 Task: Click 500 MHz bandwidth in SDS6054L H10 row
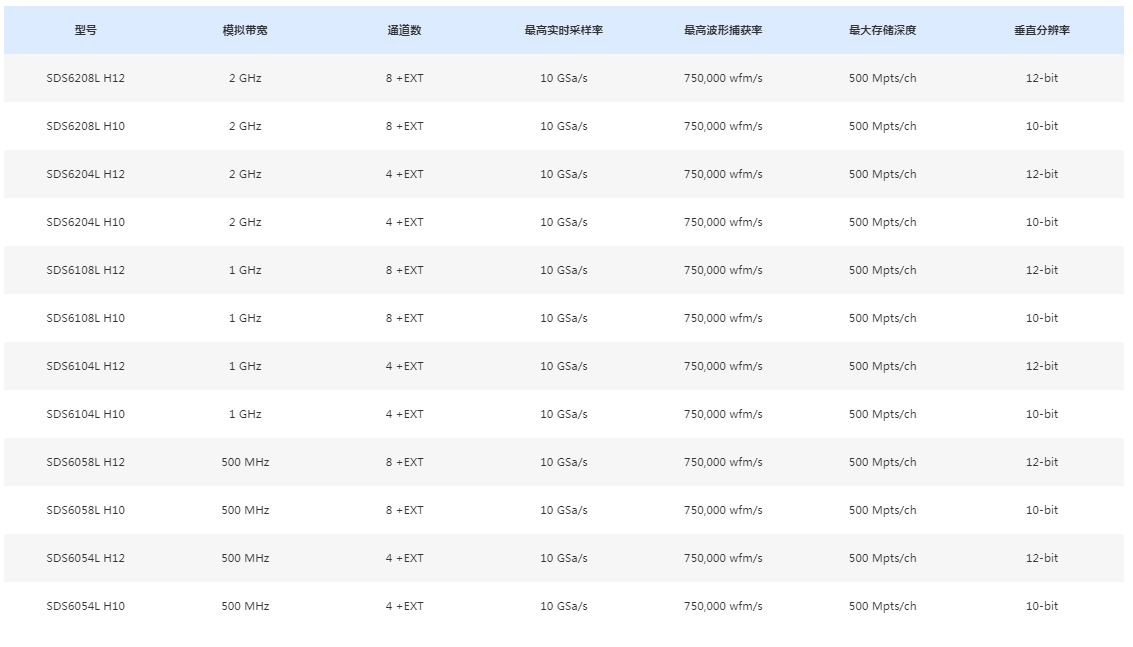click(x=245, y=607)
